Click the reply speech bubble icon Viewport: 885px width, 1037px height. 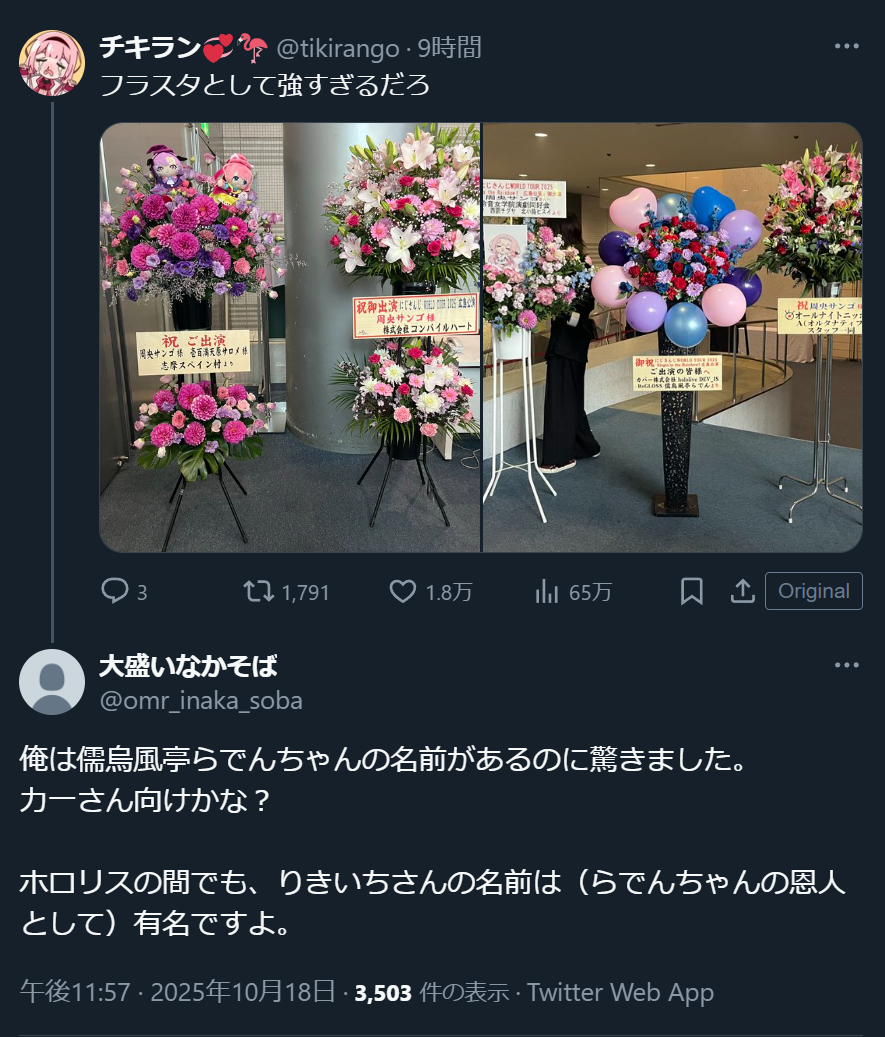(x=114, y=591)
